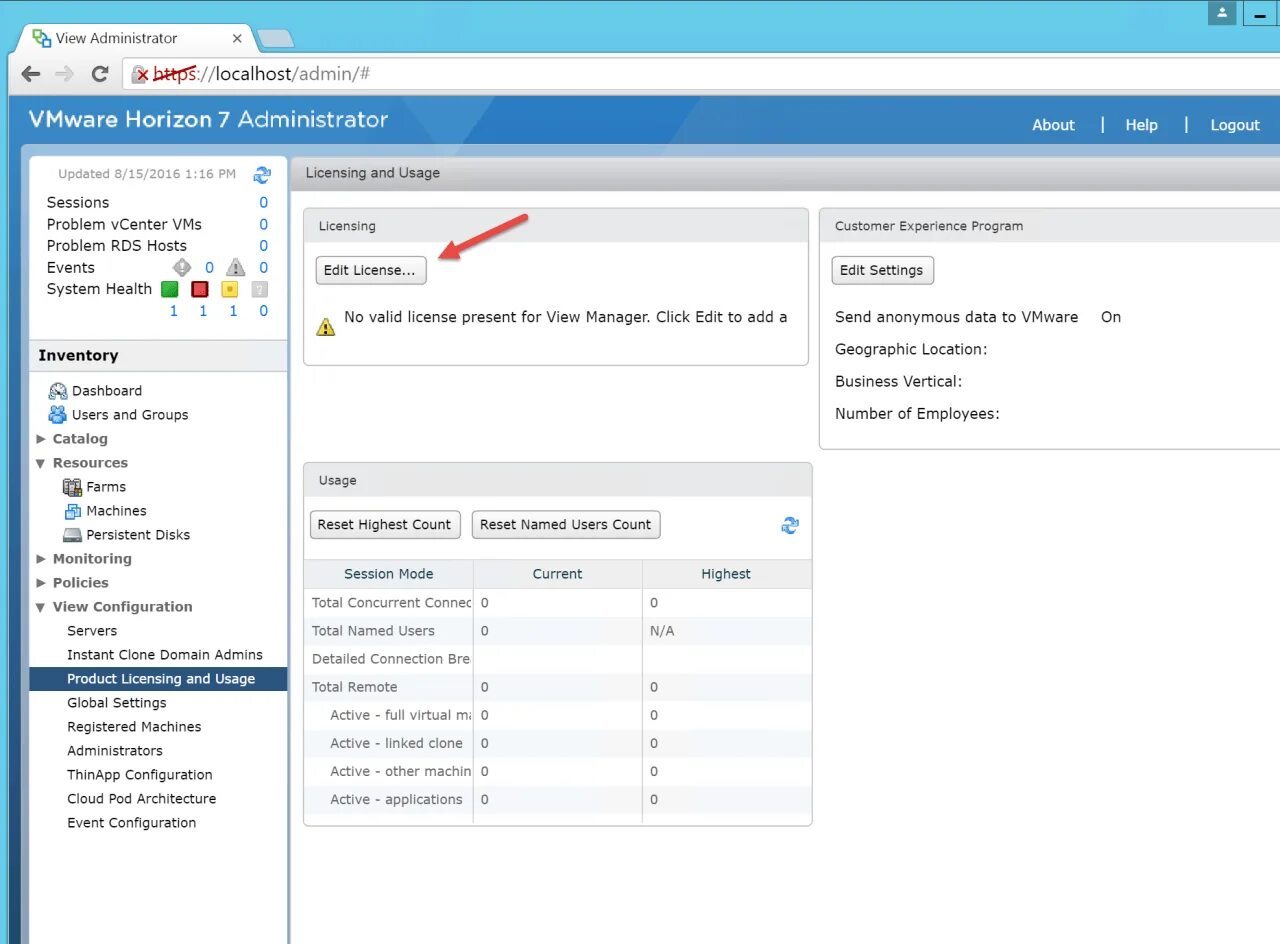Click the Dashboard gauge icon
Viewport: 1280px width, 944px height.
[58, 391]
